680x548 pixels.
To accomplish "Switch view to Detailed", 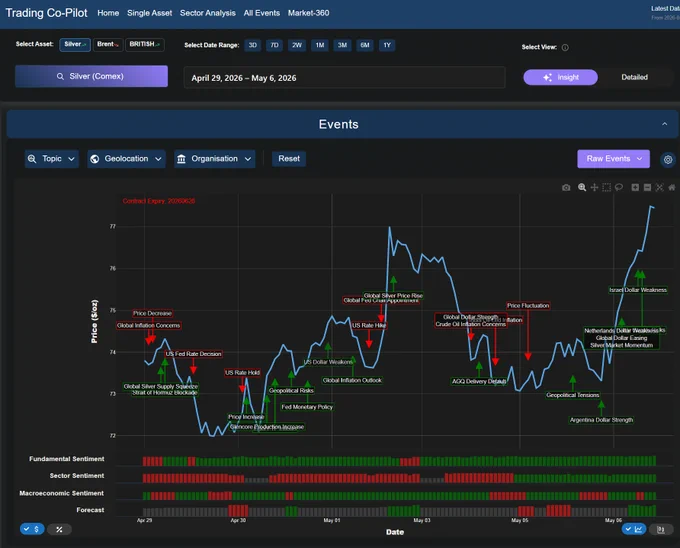I will click(x=634, y=77).
